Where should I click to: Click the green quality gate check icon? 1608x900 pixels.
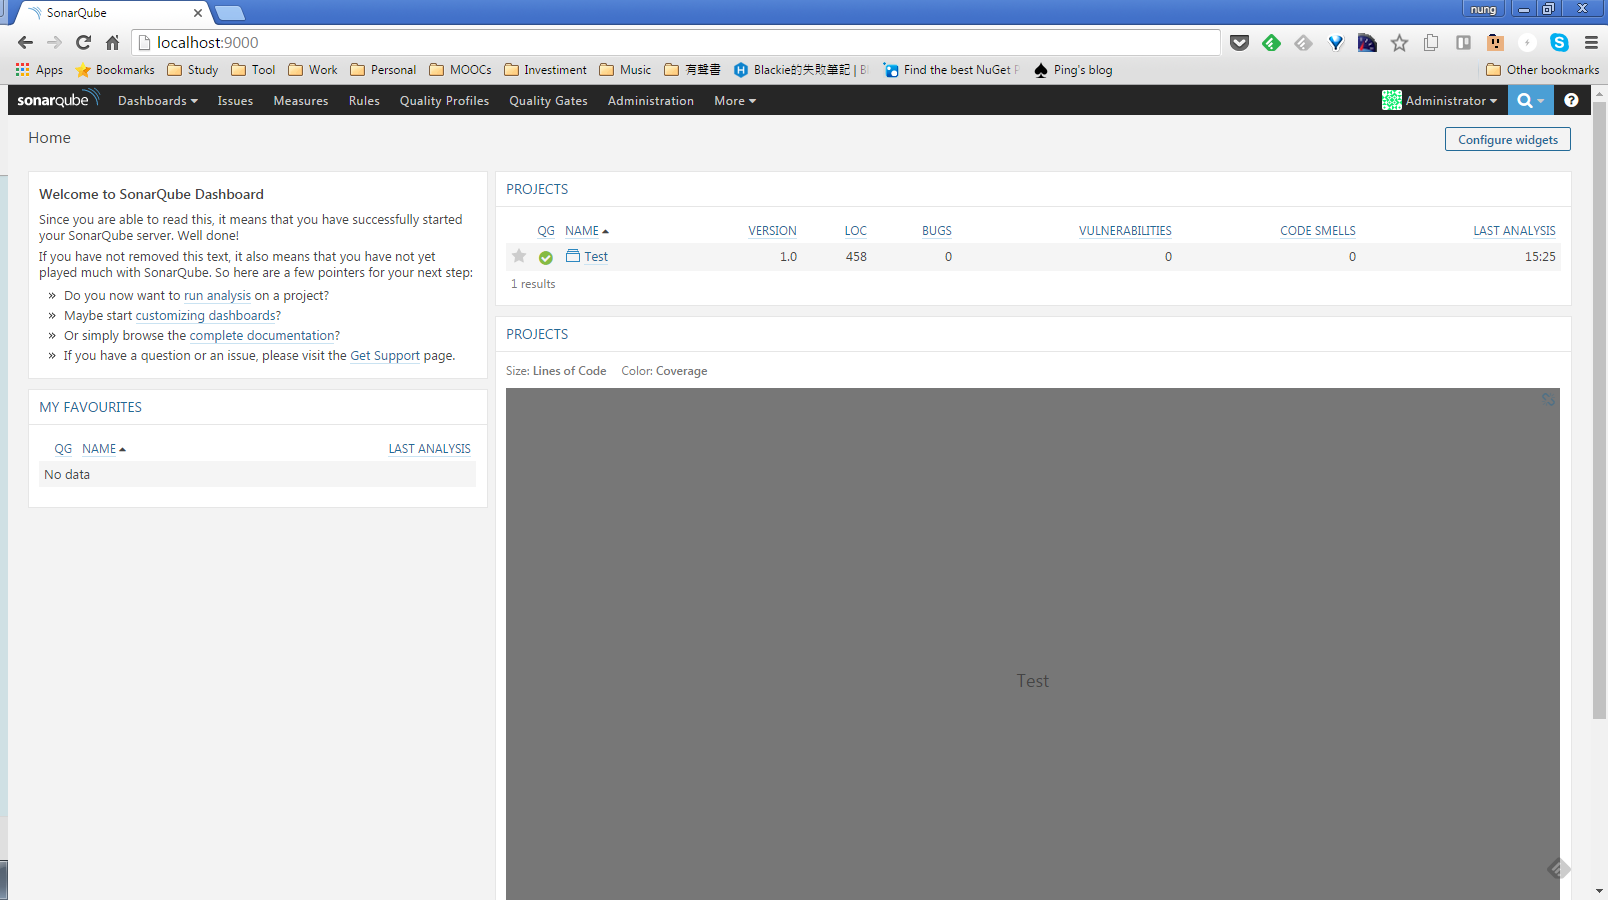click(x=546, y=258)
